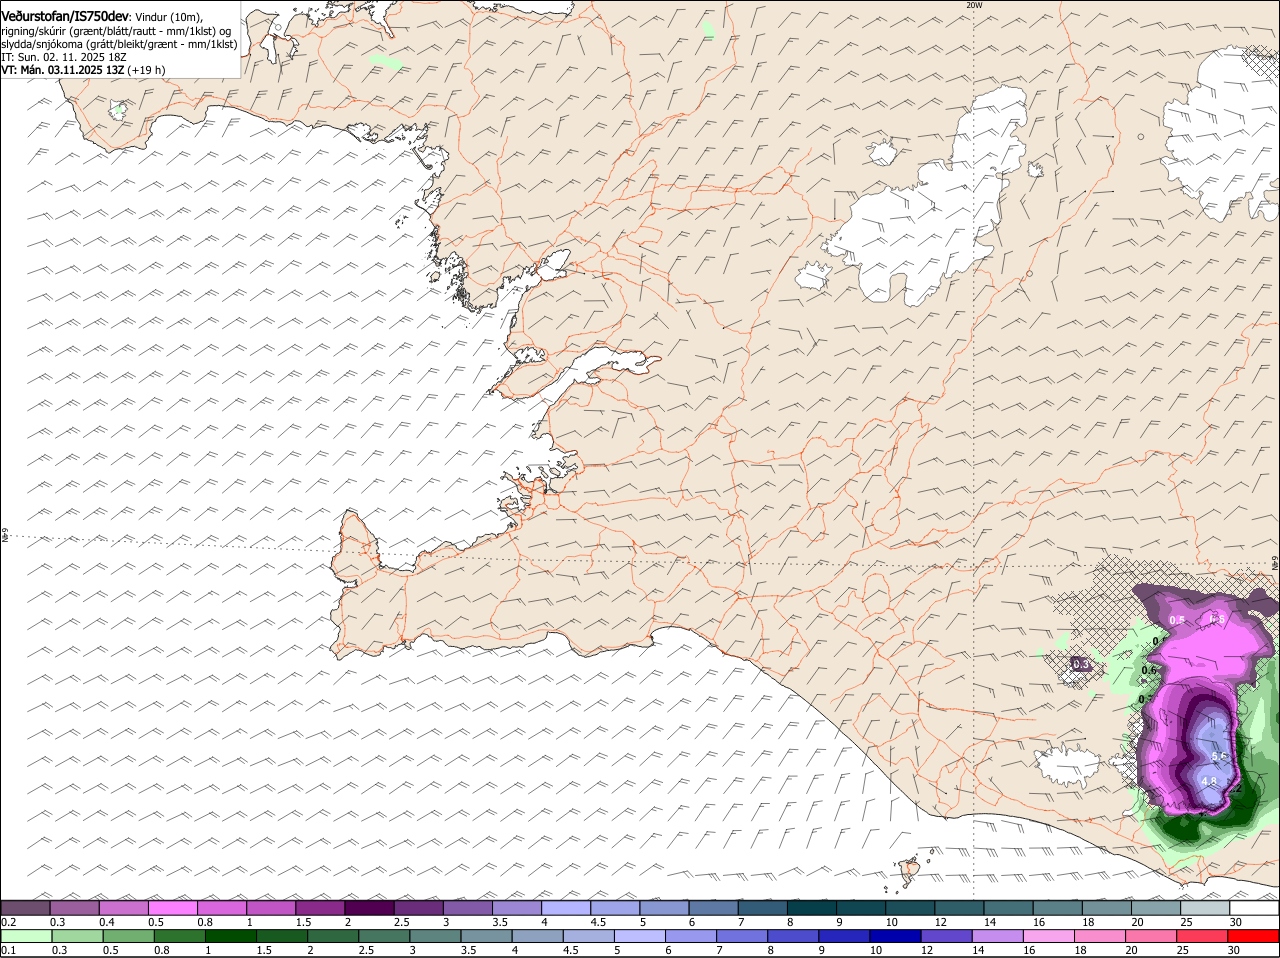This screenshot has width=1280, height=958.
Task: Click the small green patch near the top center
Action: pos(708,29)
